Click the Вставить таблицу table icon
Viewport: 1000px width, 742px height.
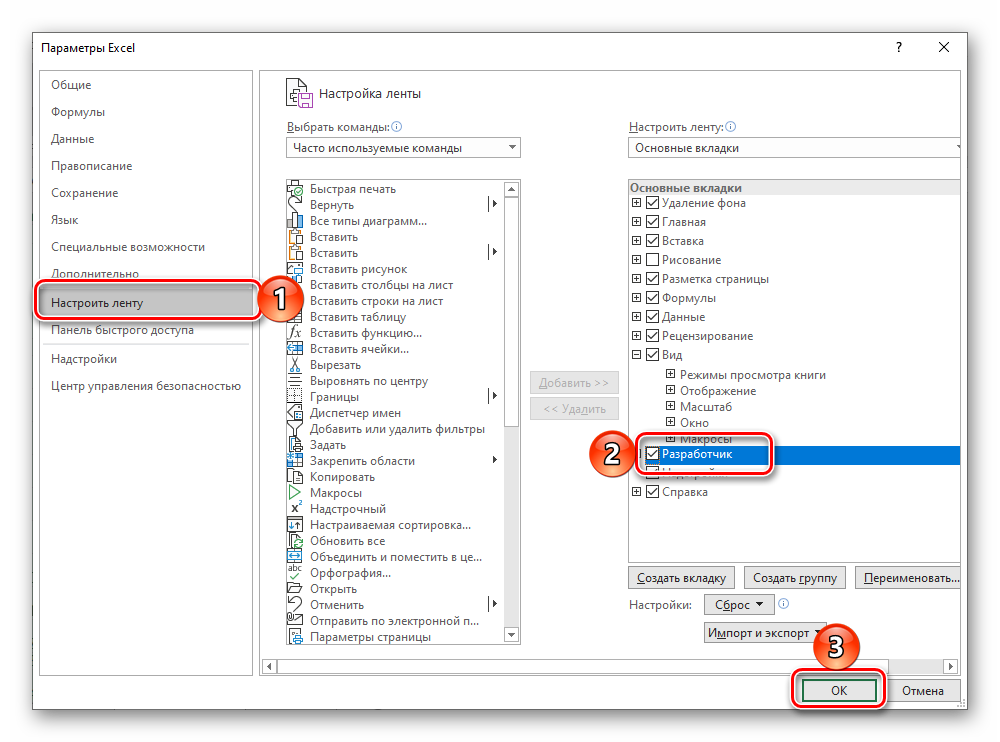click(x=295, y=317)
